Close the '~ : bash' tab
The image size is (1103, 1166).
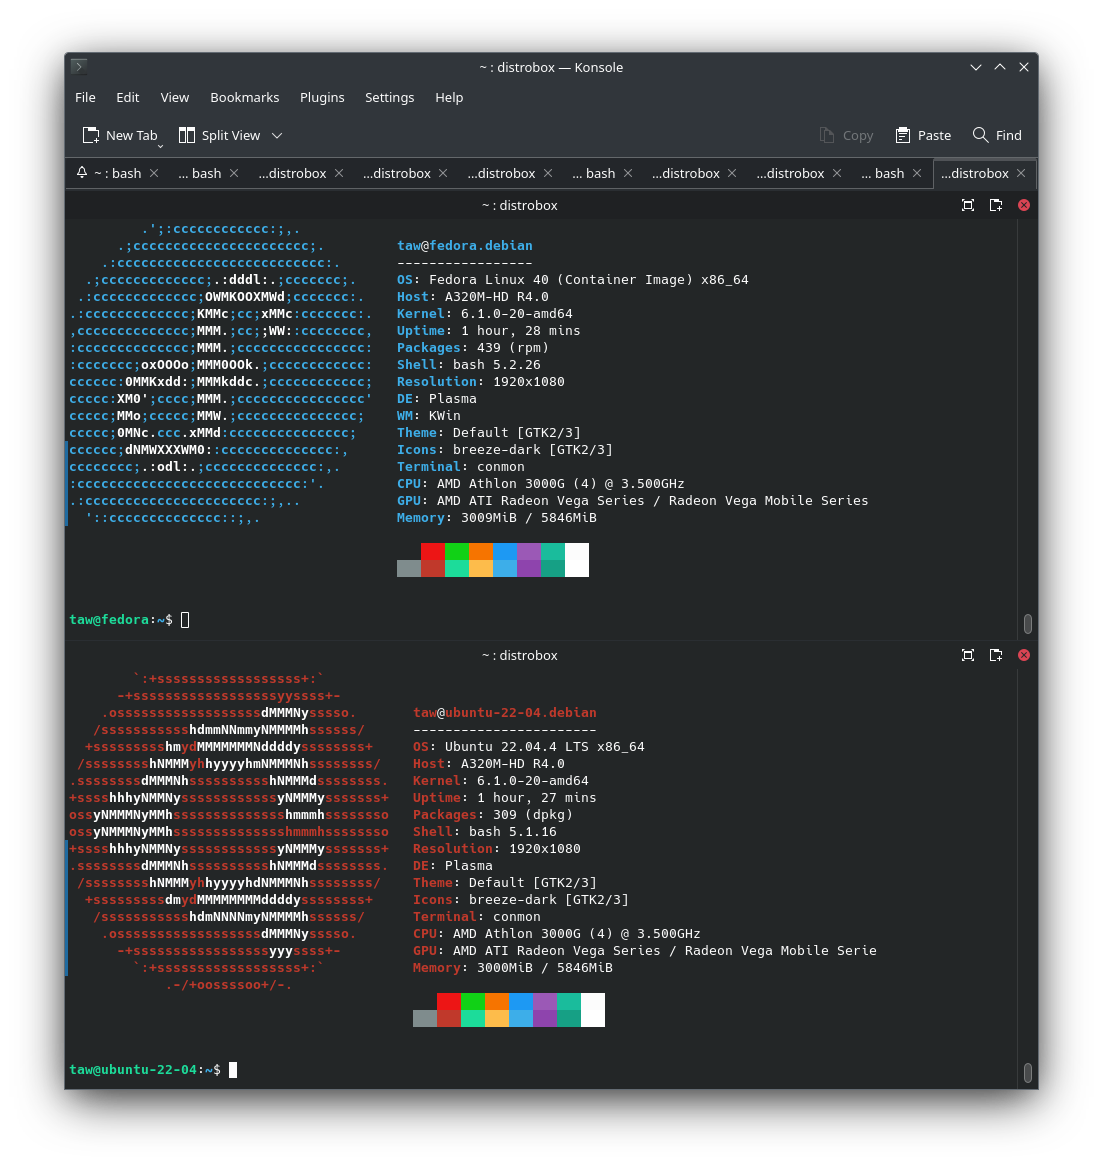pos(154,173)
